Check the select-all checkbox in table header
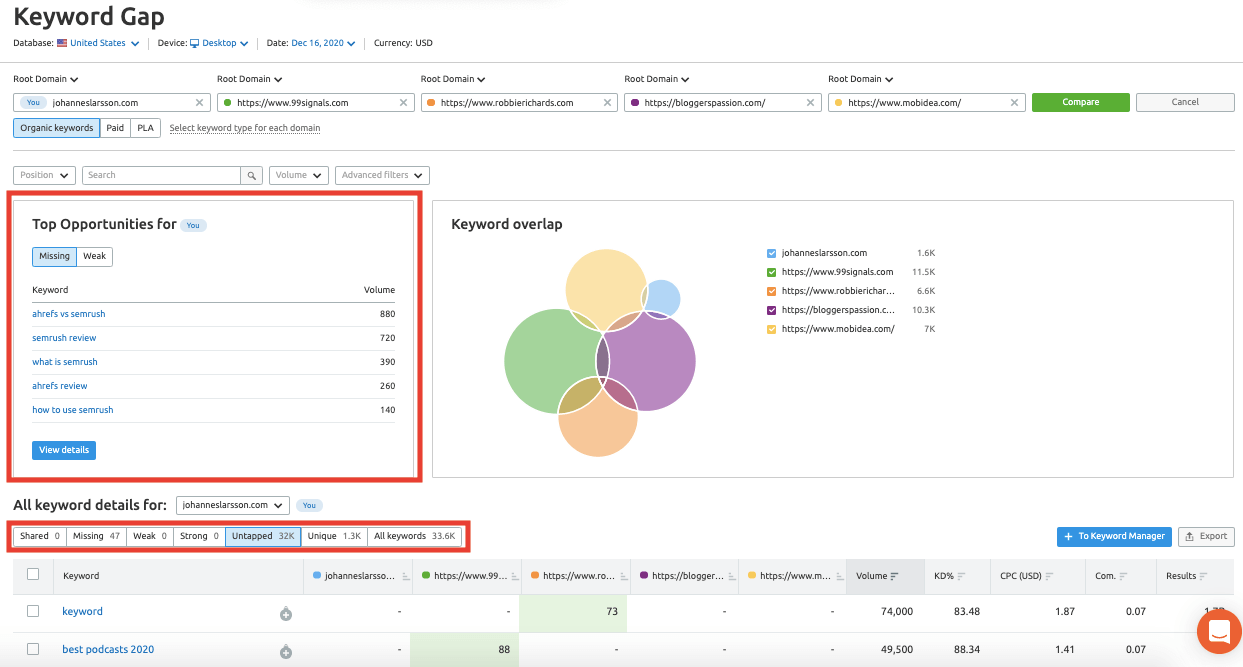 point(33,574)
